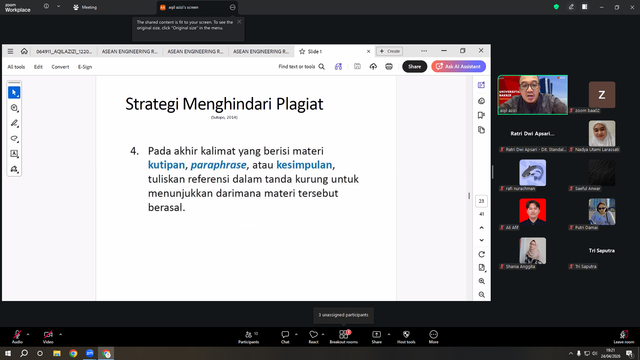Open Participants panel in Zoom
The height and width of the screenshot is (360, 640).
249,337
